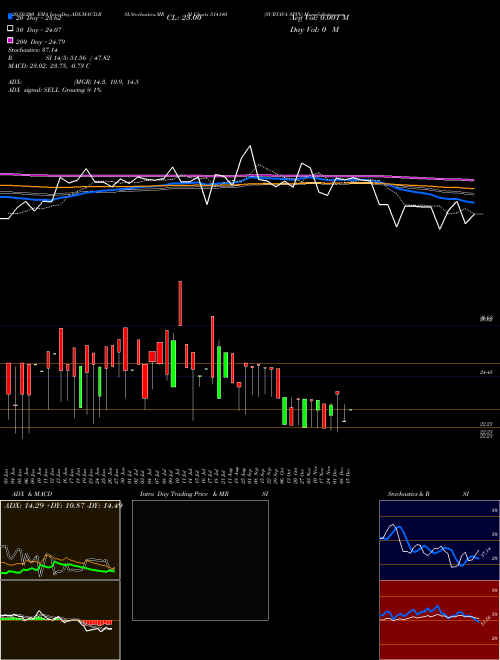The image size is (500, 660).
Task: Click the tallest red candlestick in price chart
Action: [x=180, y=303]
